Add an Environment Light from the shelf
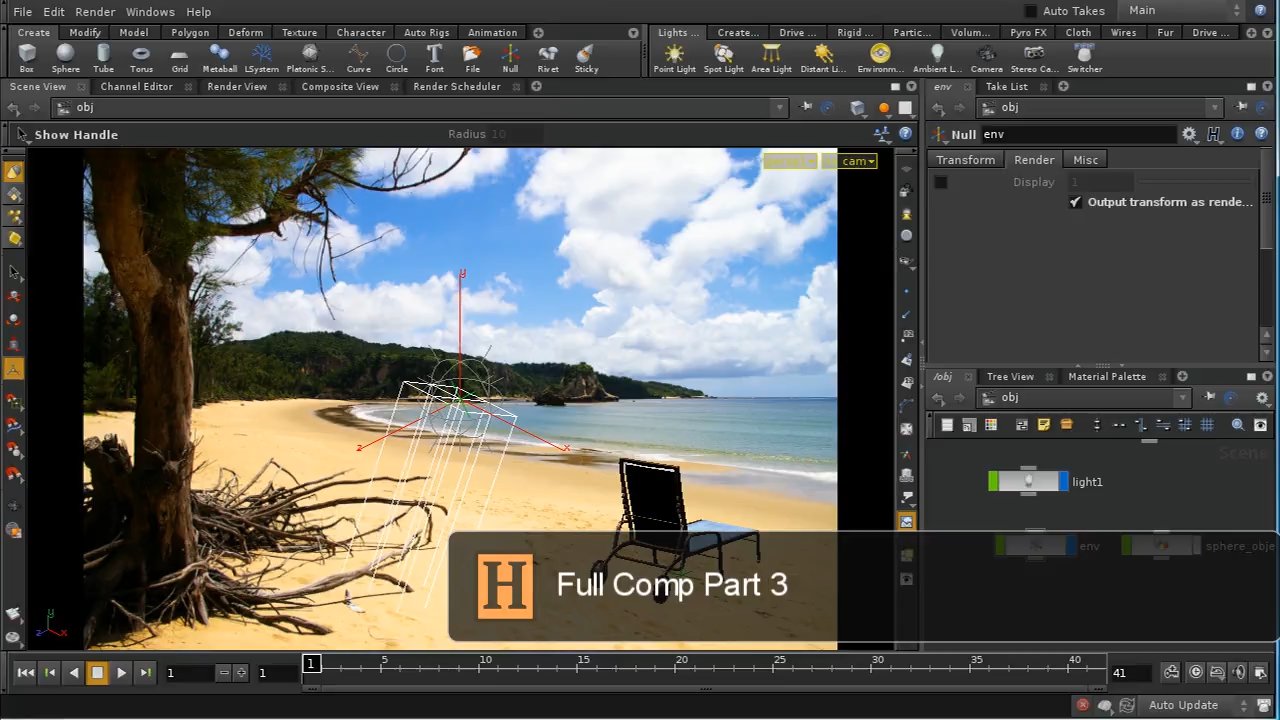This screenshot has width=1280, height=720. pos(879,57)
